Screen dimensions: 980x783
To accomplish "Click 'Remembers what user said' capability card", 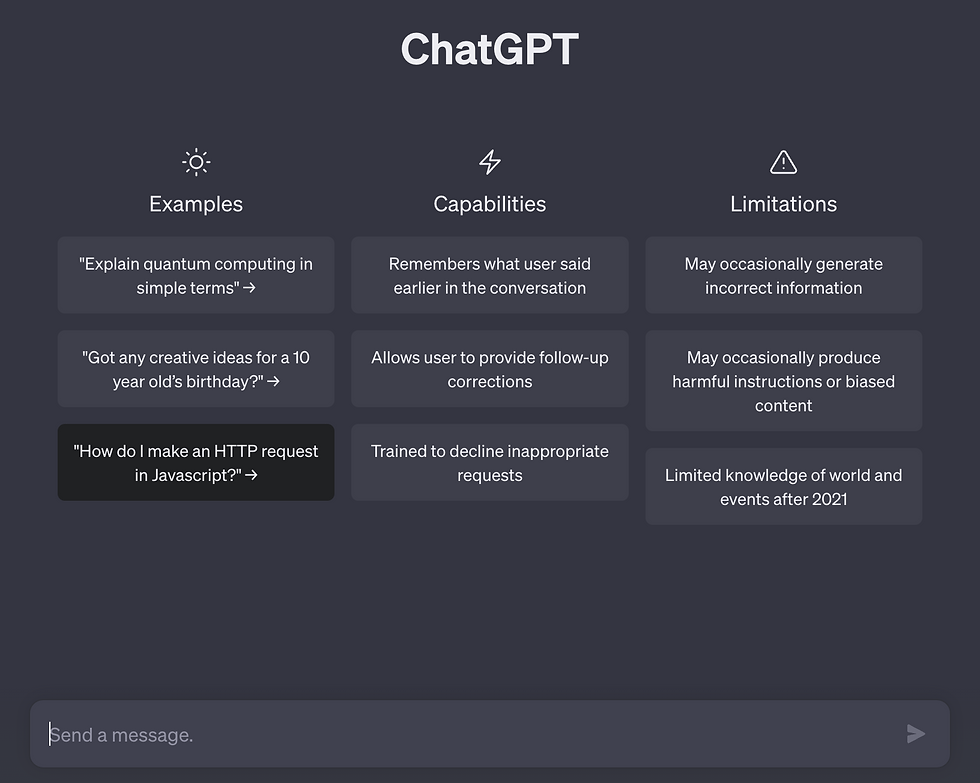I will click(x=490, y=276).
